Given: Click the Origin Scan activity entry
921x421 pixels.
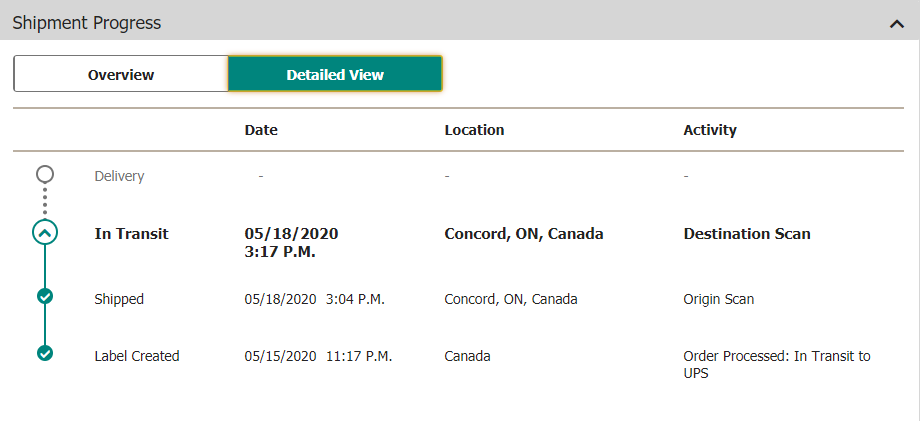Looking at the screenshot, I should (x=718, y=299).
